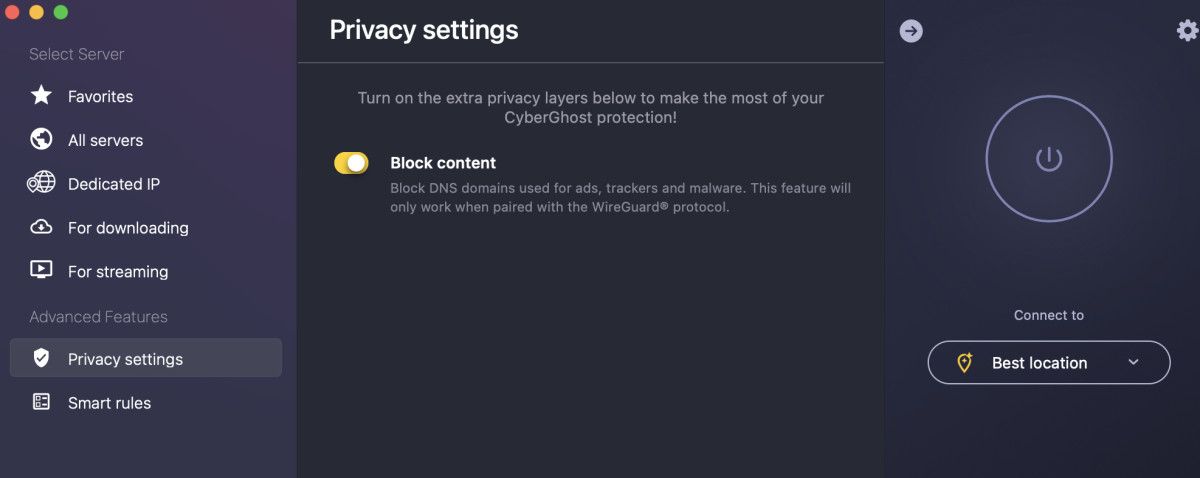Open settings with the gear icon
The width and height of the screenshot is (1200, 478).
pyautogui.click(x=1187, y=30)
